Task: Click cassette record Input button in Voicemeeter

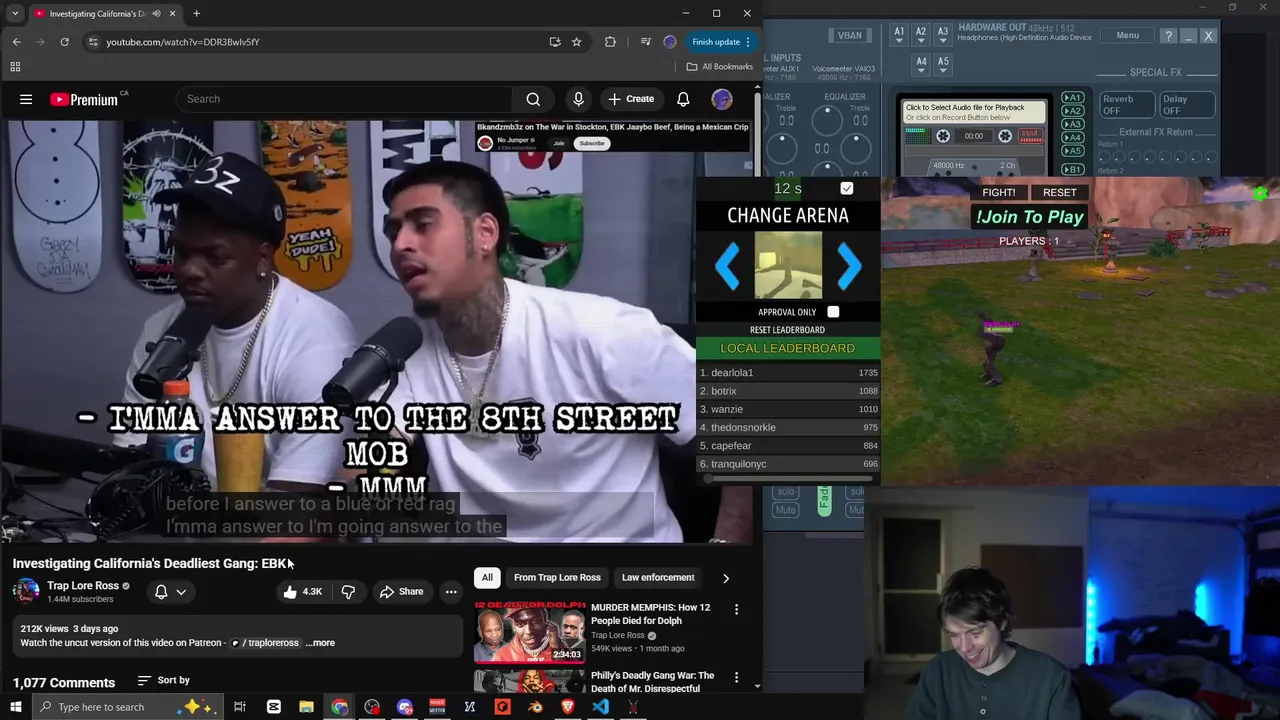Action: pos(1030,135)
